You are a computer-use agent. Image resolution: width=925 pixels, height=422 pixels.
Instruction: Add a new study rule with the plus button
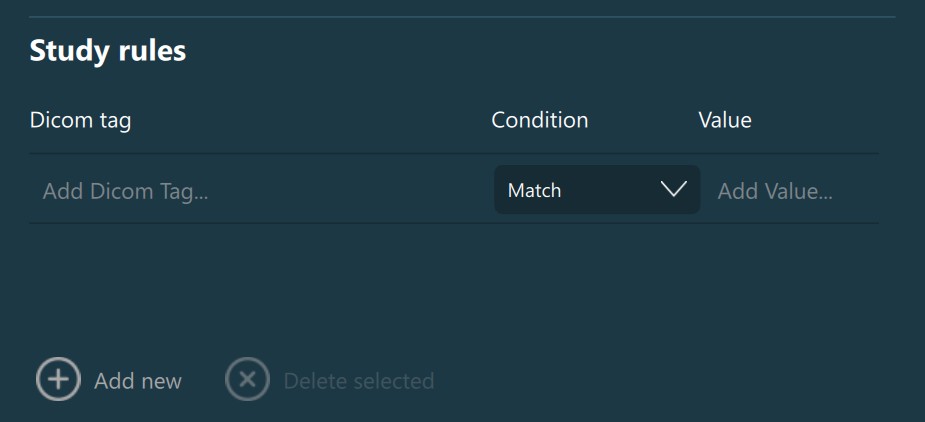tap(58, 380)
